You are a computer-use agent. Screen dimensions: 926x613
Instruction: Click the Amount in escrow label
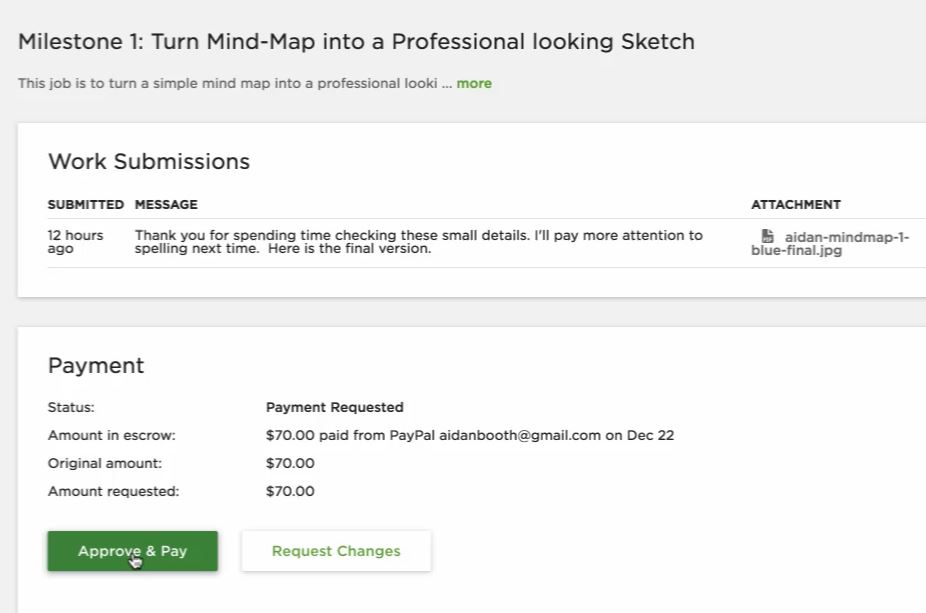click(x=112, y=435)
